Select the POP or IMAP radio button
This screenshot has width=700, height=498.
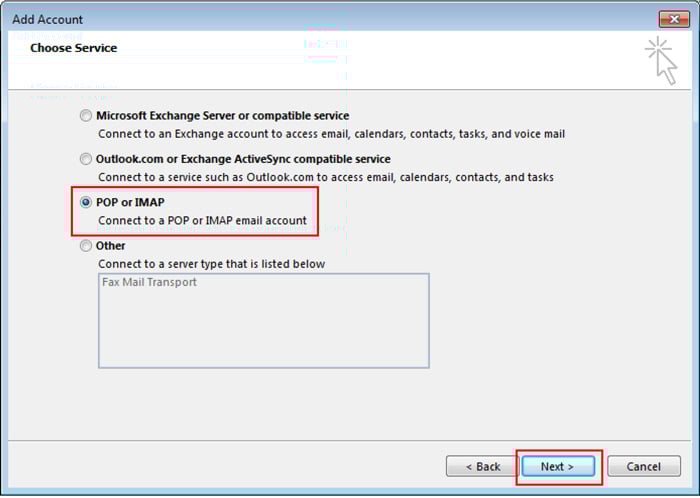(86, 202)
